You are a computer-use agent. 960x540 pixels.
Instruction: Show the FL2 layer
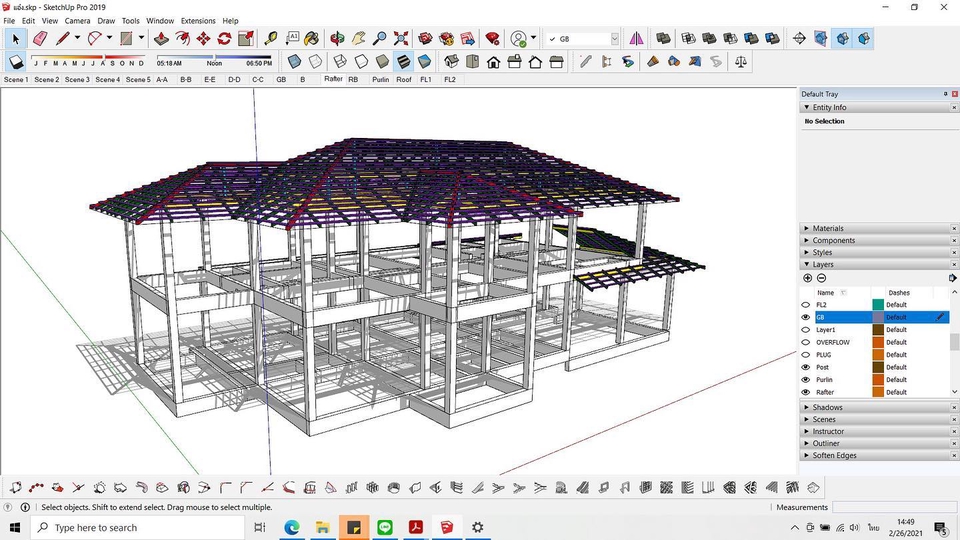[806, 305]
